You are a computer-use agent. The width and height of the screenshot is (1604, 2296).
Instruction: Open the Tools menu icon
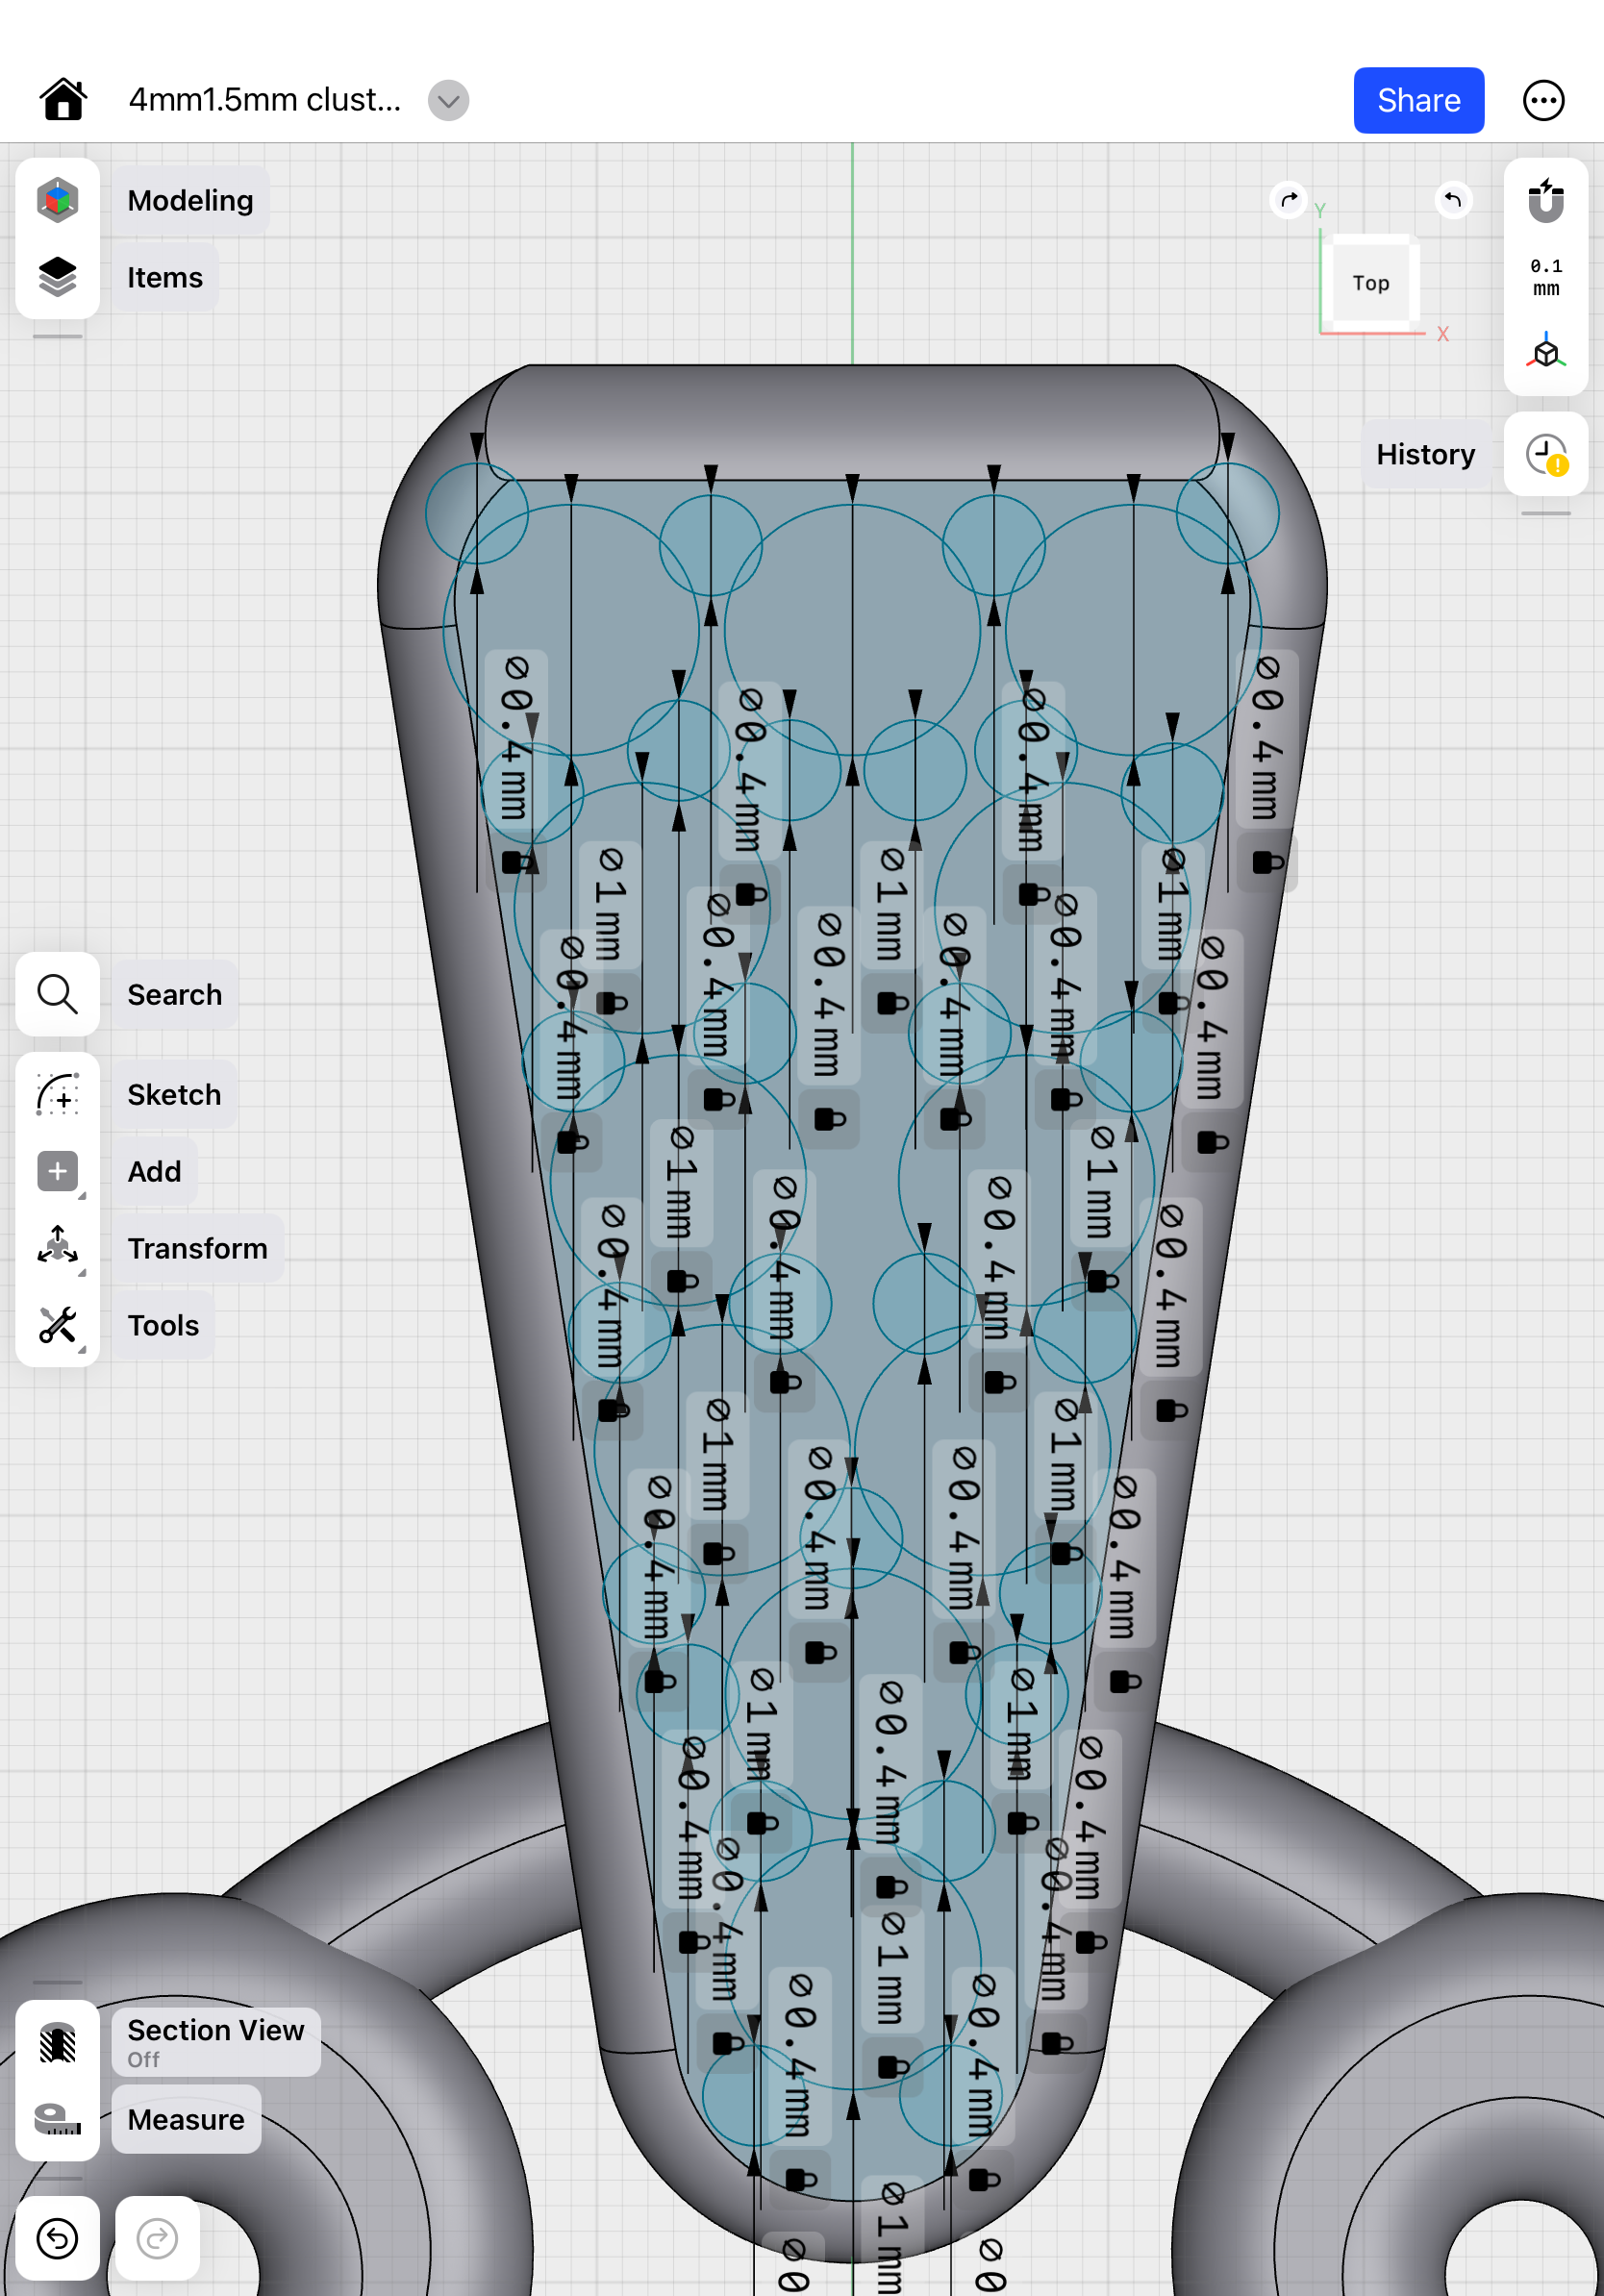tap(58, 1325)
